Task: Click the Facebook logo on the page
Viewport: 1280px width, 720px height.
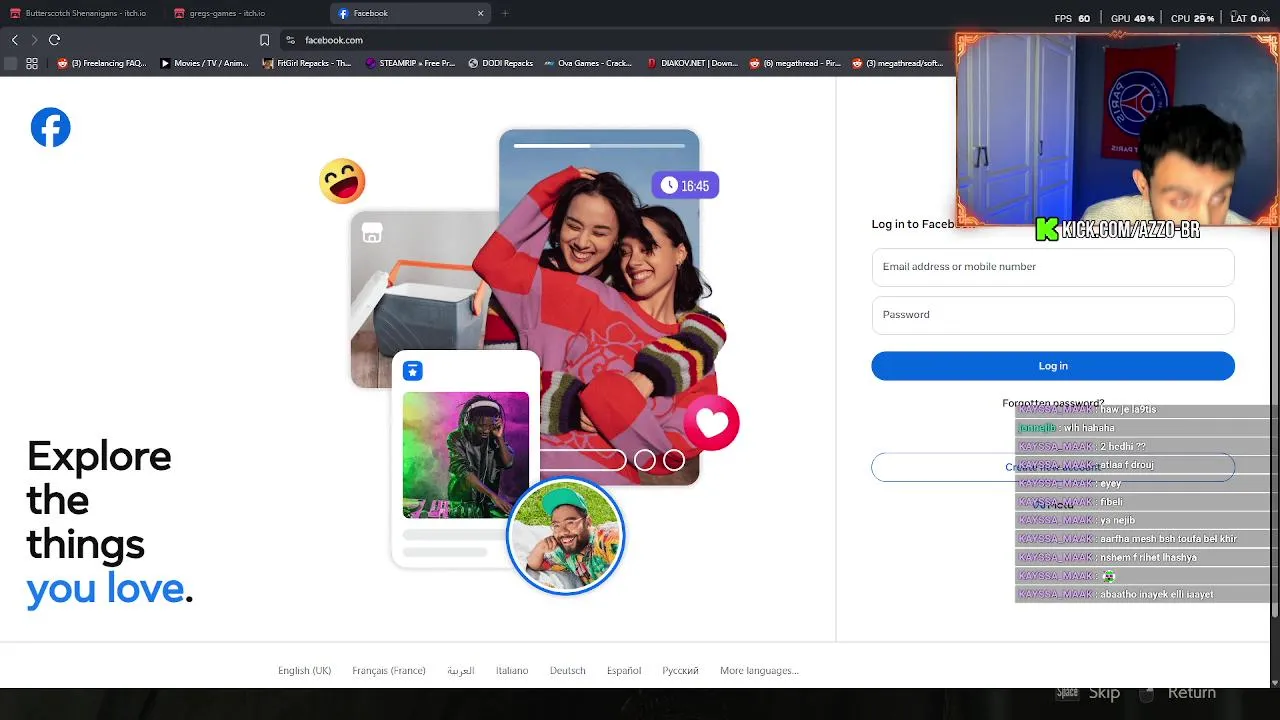Action: pyautogui.click(x=50, y=127)
